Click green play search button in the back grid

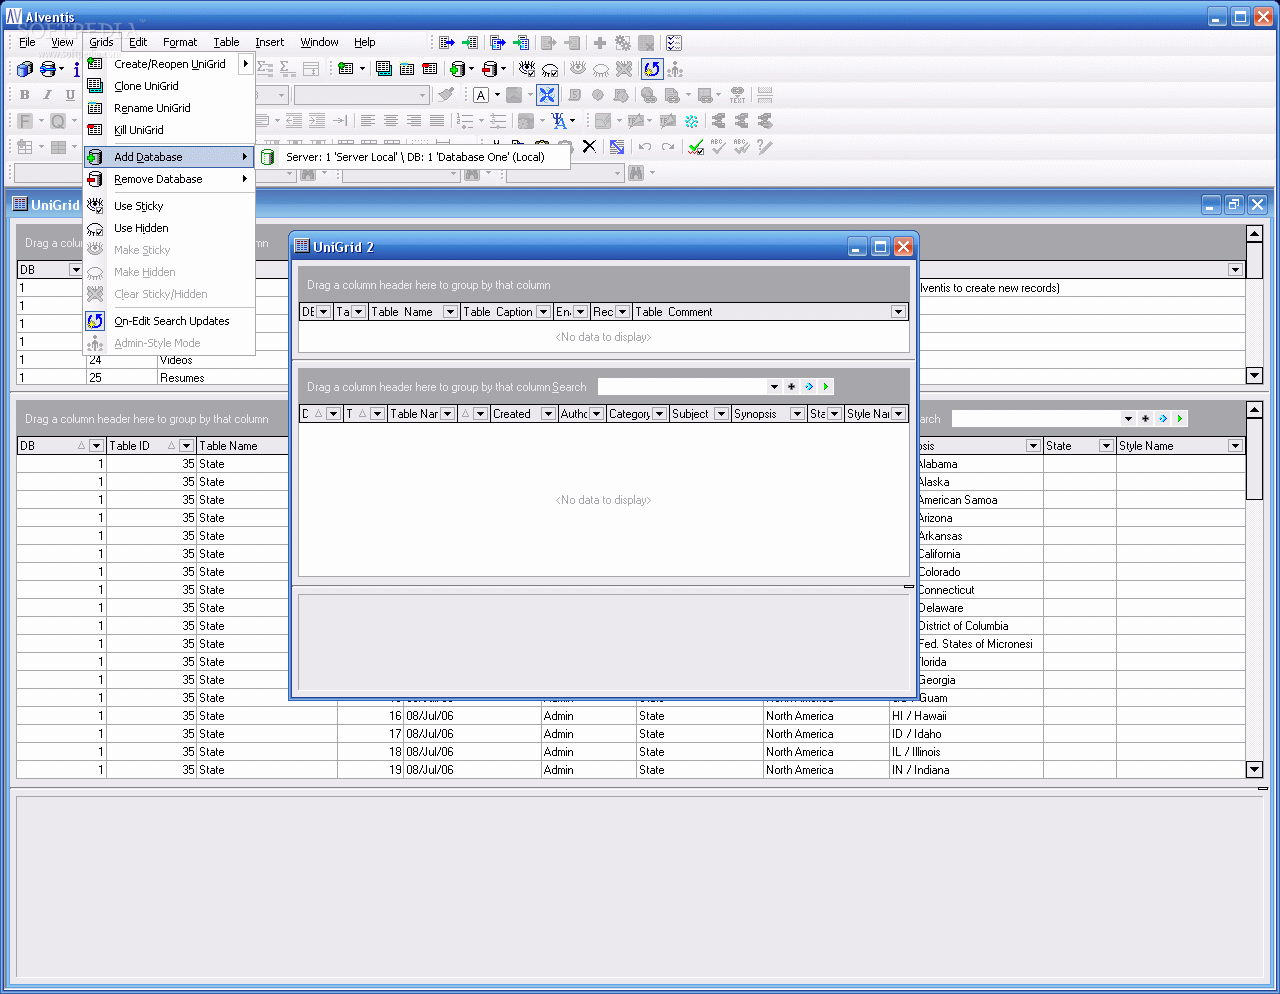pyautogui.click(x=1180, y=419)
